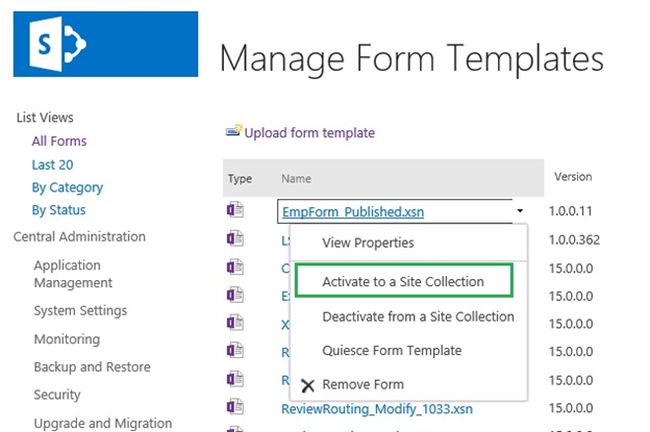Open the Upload form template link
Screen dimensions: 650x432
pyautogui.click(x=309, y=132)
